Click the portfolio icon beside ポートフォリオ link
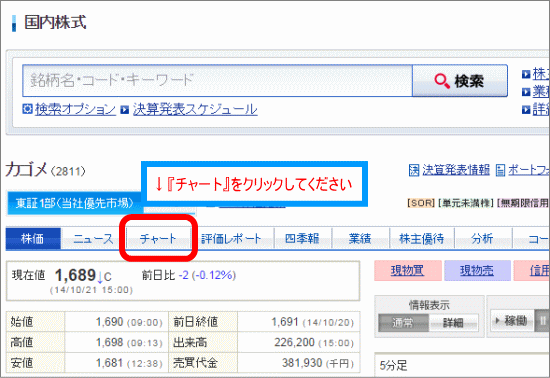 [x=501, y=170]
